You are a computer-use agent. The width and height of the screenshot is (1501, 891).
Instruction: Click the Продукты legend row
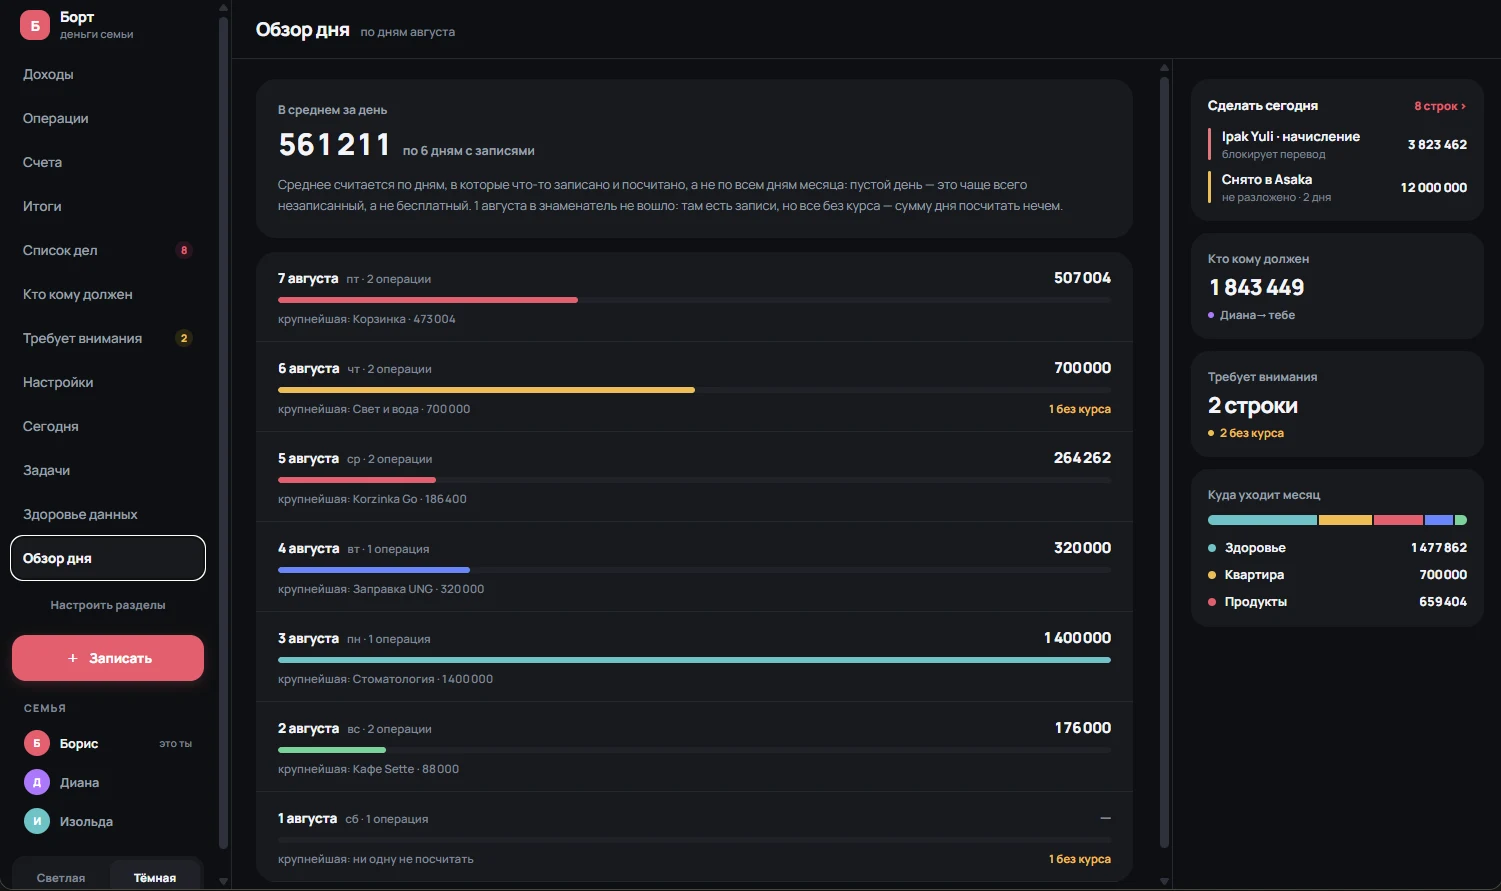click(1337, 602)
